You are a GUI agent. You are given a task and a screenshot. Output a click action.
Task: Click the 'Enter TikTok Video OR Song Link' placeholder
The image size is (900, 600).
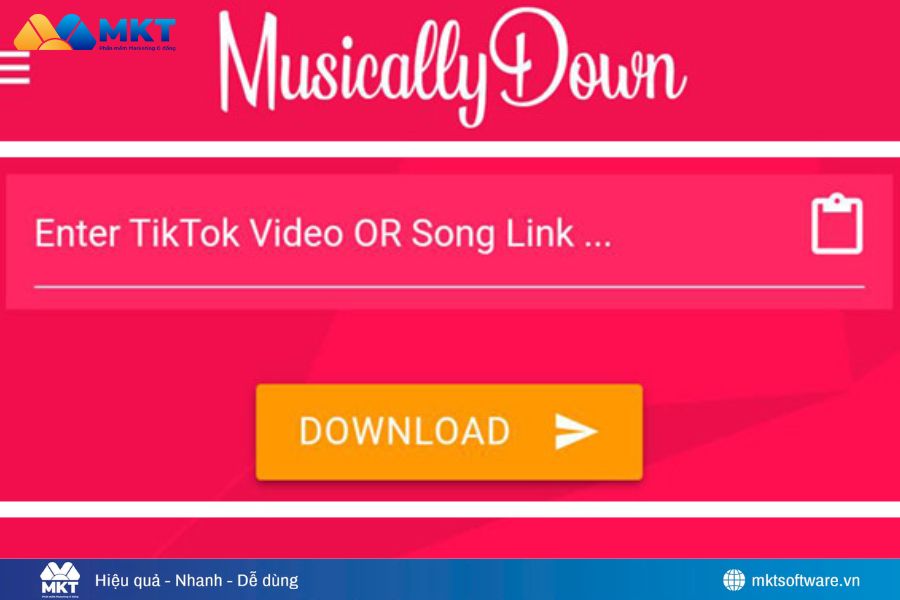(323, 233)
